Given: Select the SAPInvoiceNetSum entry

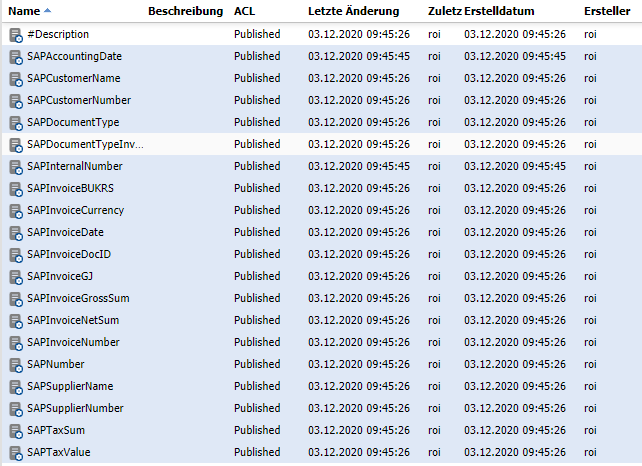Looking at the screenshot, I should (x=73, y=320).
